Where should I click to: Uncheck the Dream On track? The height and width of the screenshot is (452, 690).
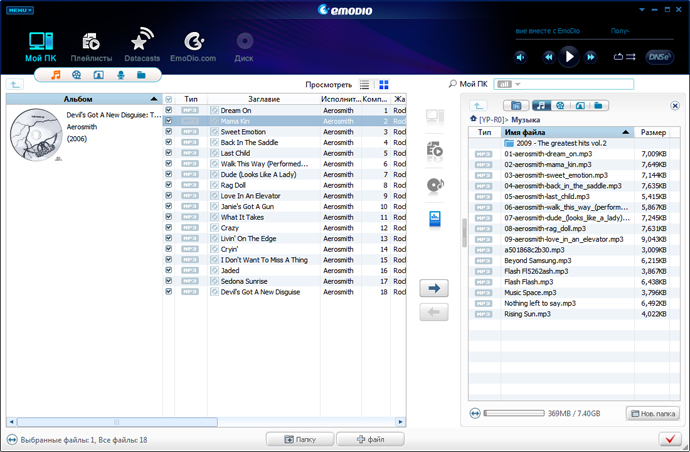point(169,110)
